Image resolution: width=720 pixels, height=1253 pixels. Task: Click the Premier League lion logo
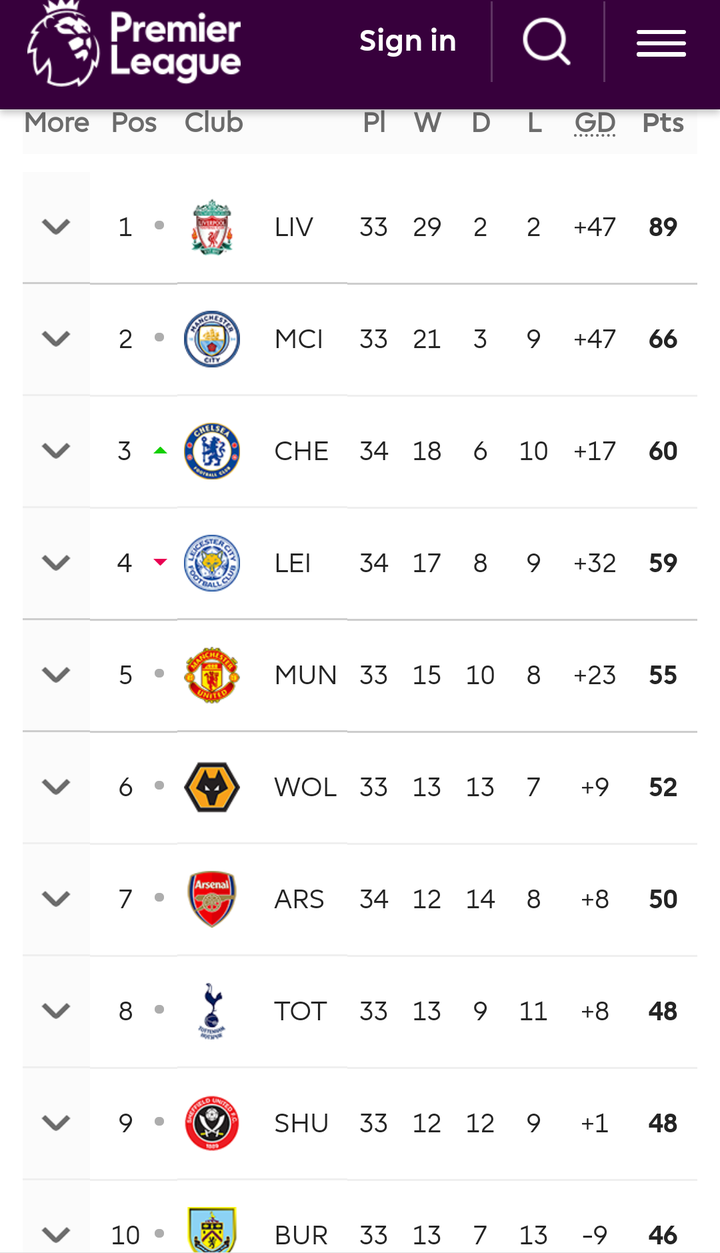click(x=63, y=44)
